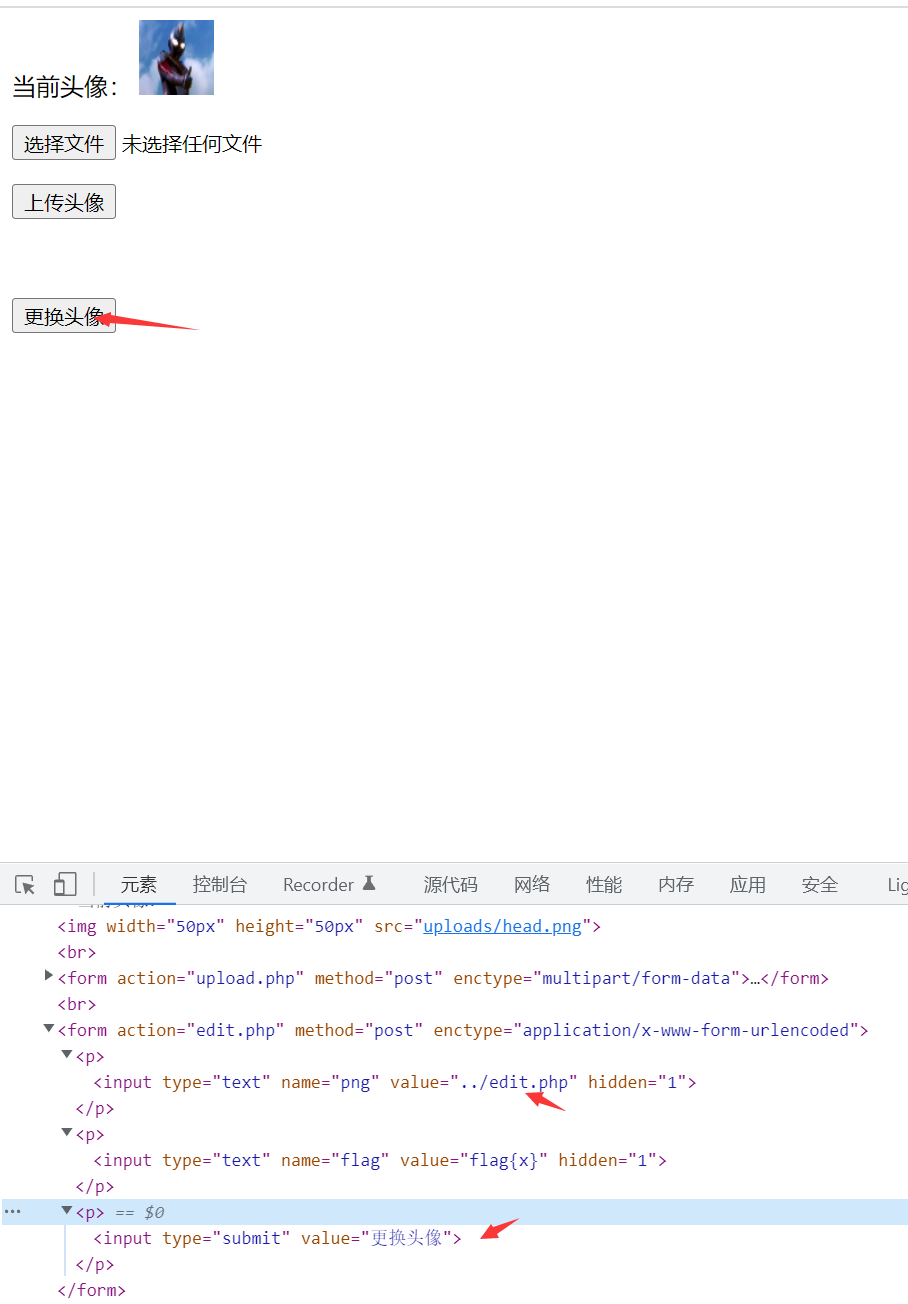Collapse the selected <p> node marked $0

point(66,1211)
